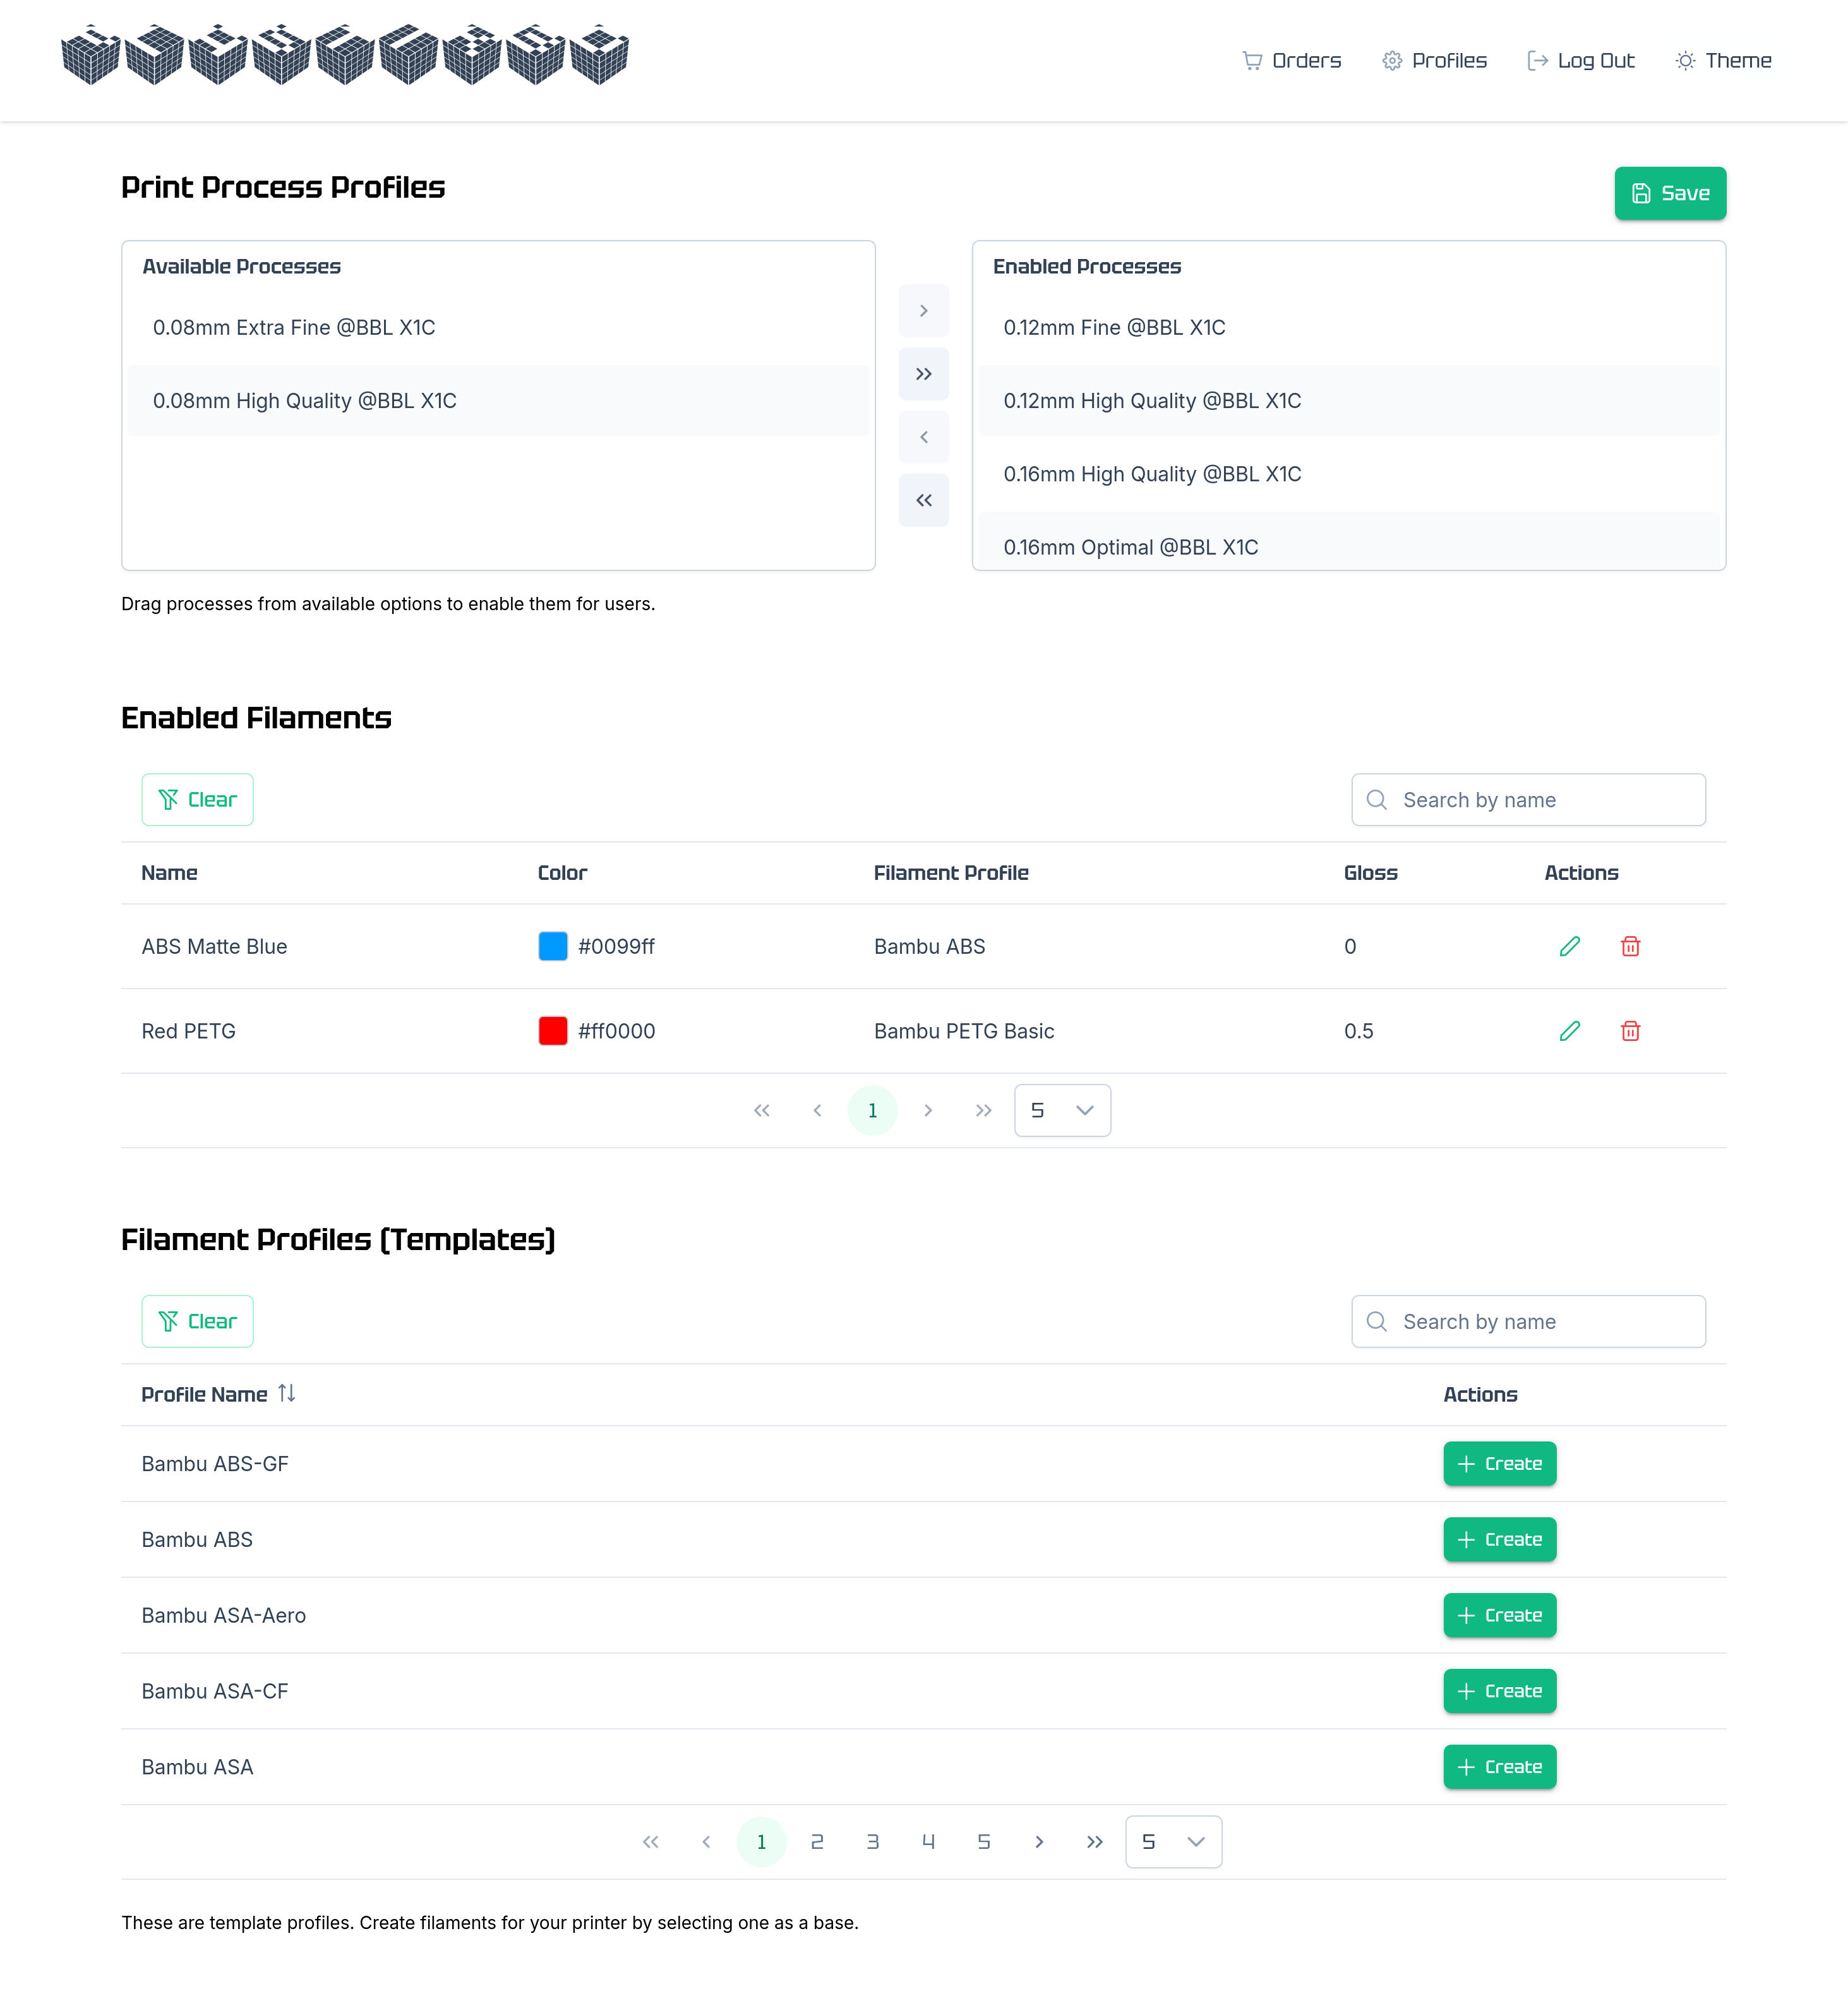Click the blue #0099ff color swatch
This screenshot has height=1991, width=1848.
pyautogui.click(x=552, y=946)
